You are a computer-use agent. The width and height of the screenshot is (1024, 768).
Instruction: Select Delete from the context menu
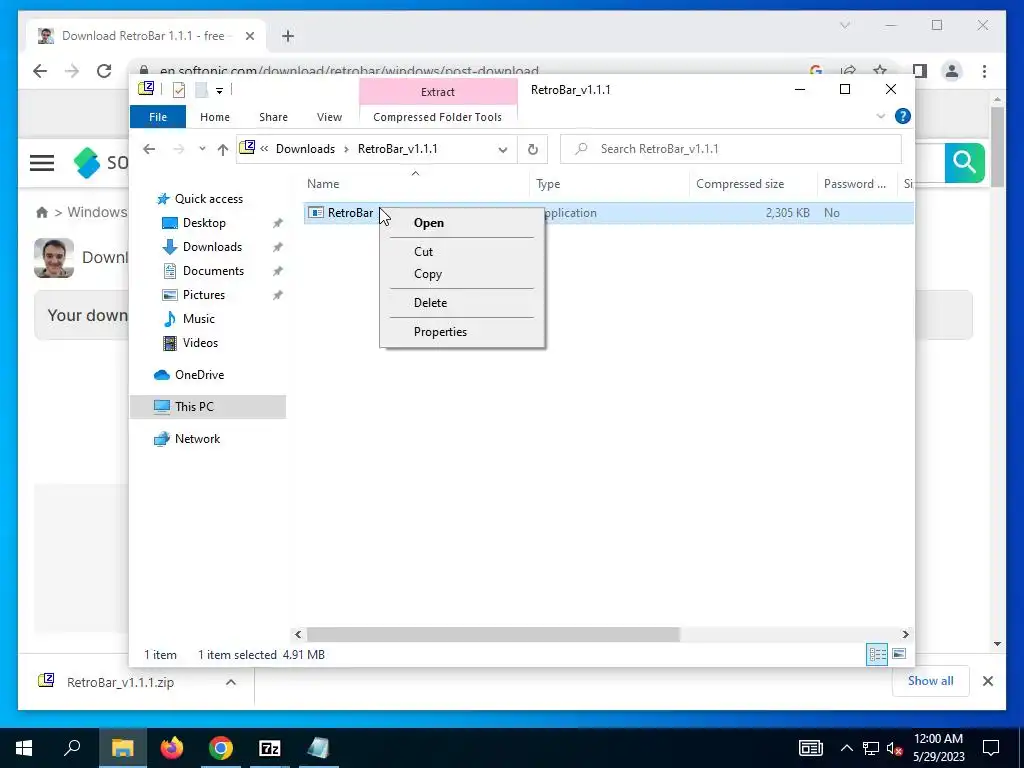point(430,303)
